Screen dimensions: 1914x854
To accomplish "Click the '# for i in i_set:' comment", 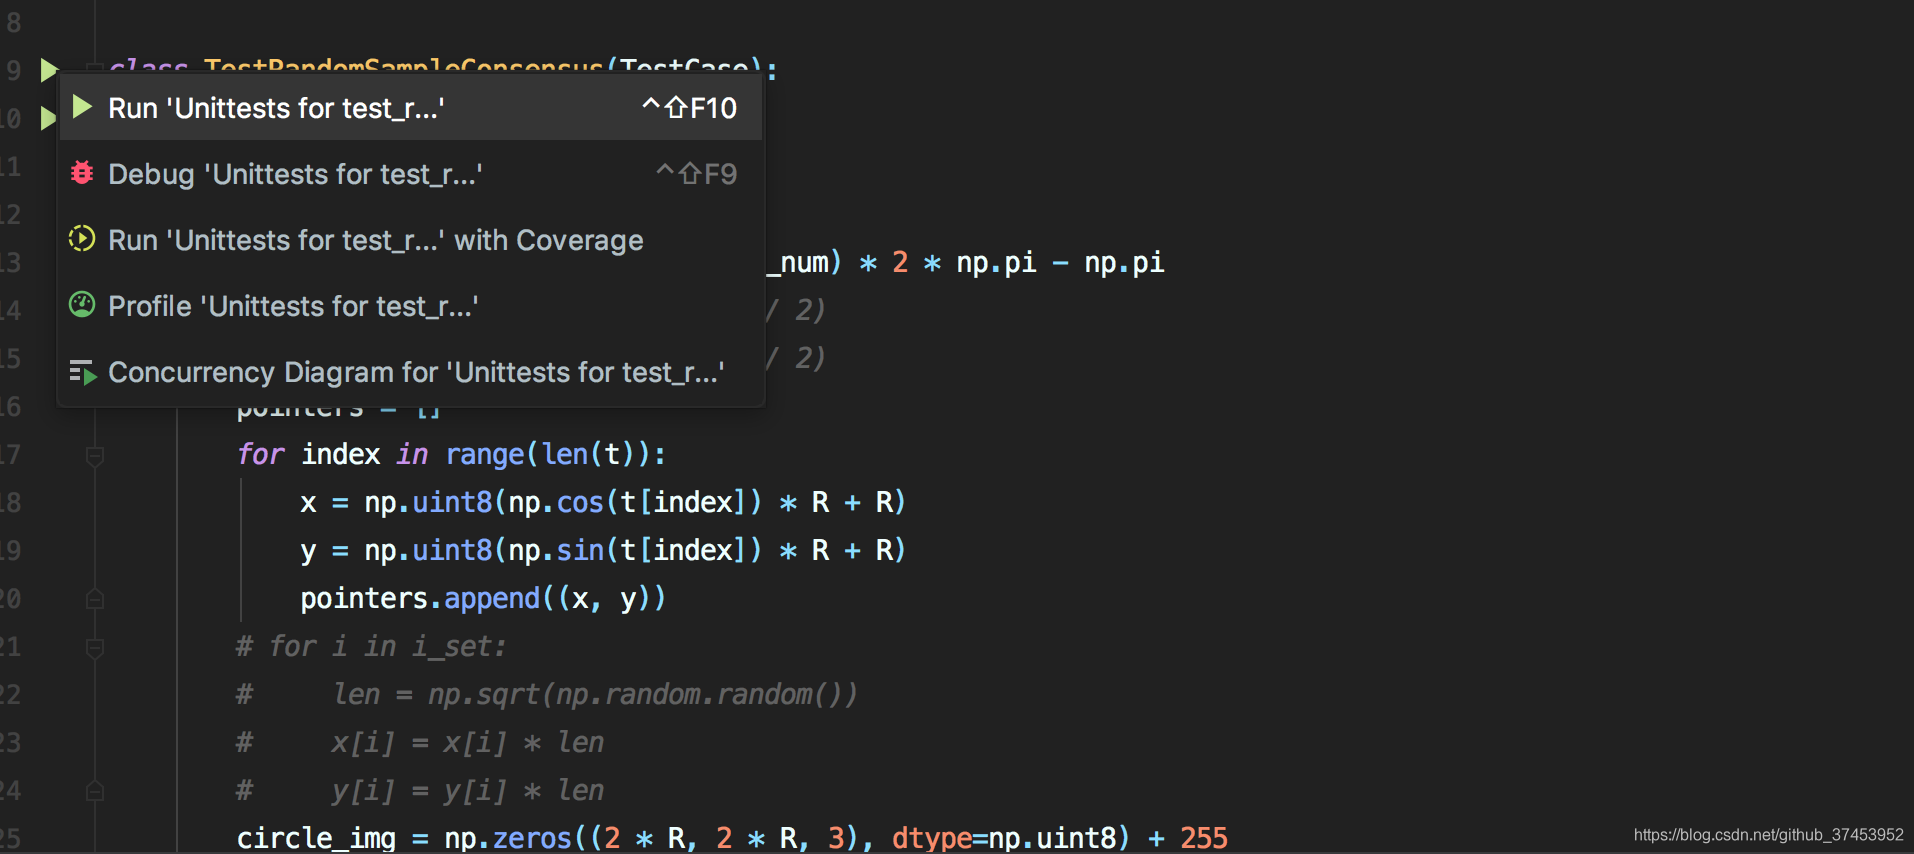I will click(371, 646).
